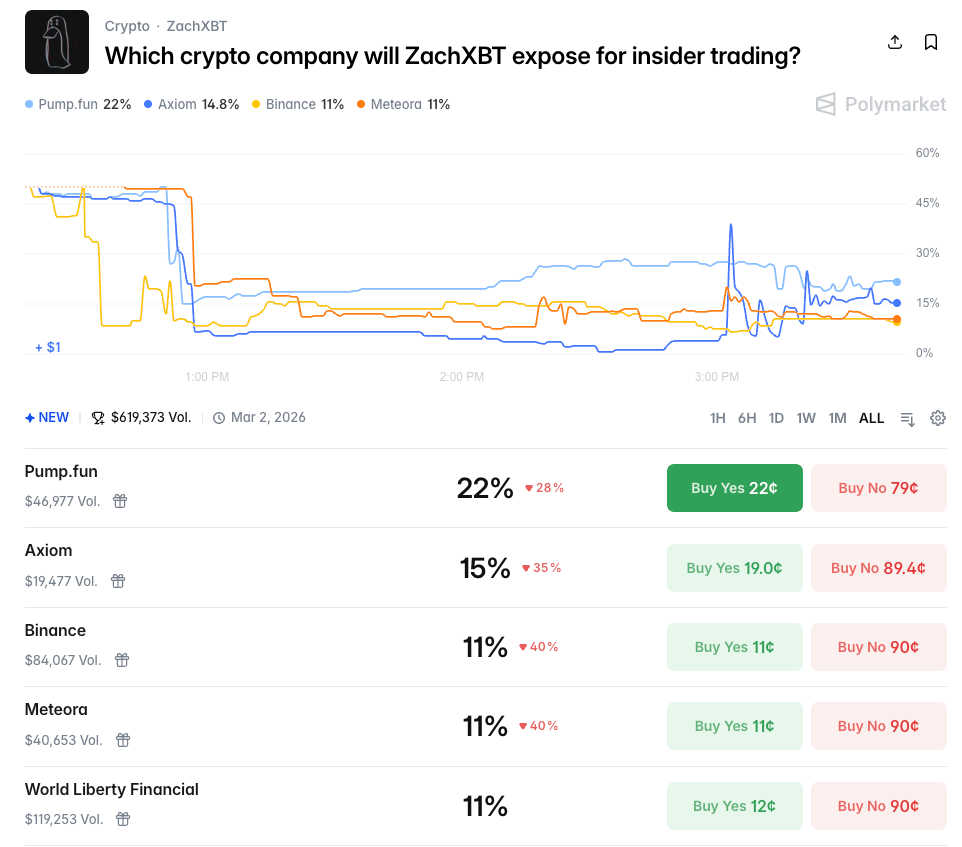
Task: Bookmark this market using the bookmark icon
Action: tap(931, 42)
